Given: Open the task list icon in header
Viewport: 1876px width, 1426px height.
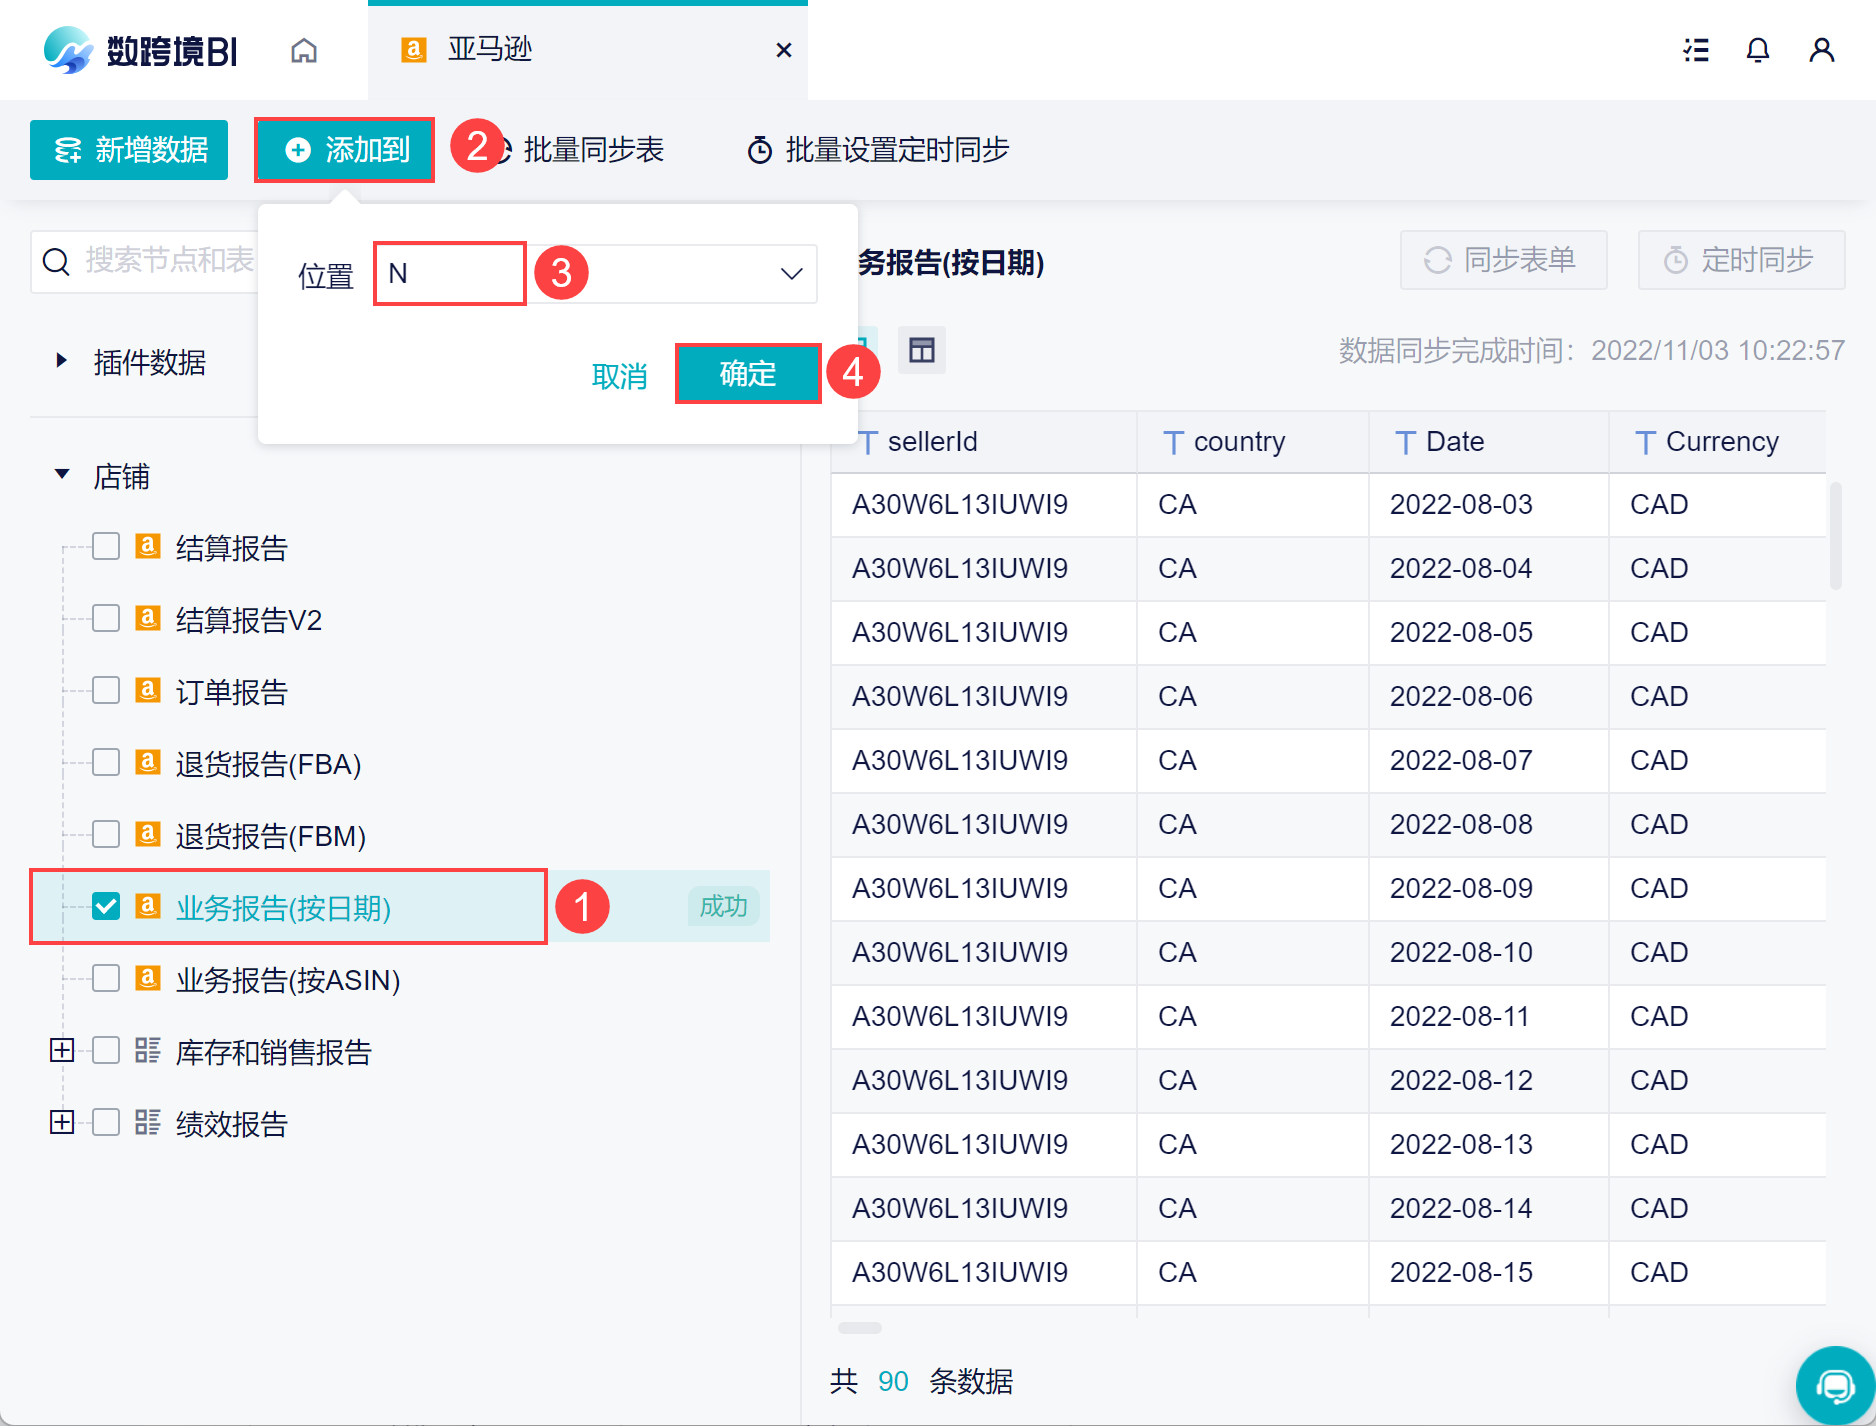Looking at the screenshot, I should point(1696,50).
